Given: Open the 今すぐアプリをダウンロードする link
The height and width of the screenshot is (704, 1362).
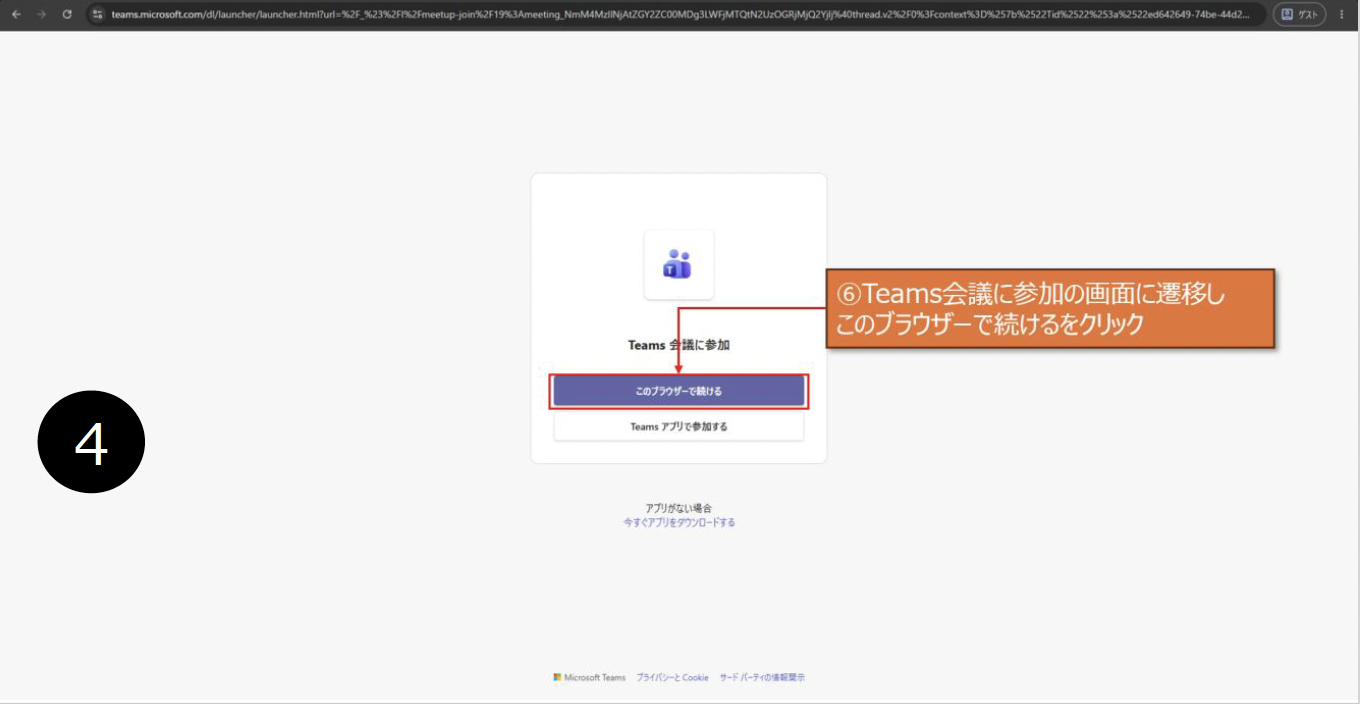Looking at the screenshot, I should (x=679, y=522).
